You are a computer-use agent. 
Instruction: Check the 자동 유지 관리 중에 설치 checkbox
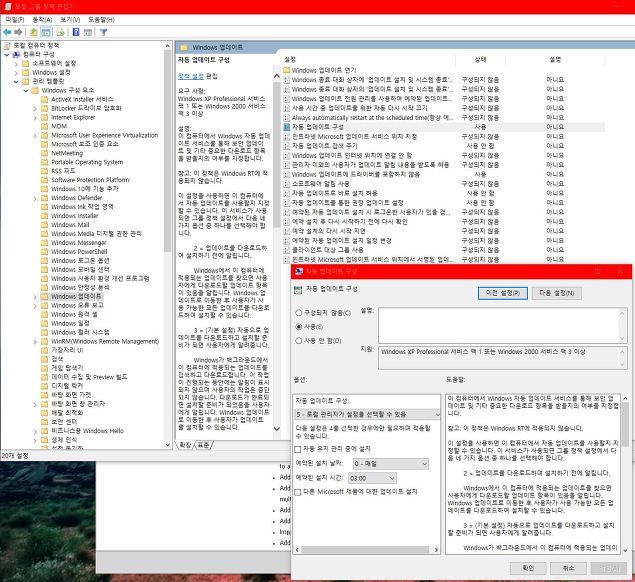[x=298, y=449]
